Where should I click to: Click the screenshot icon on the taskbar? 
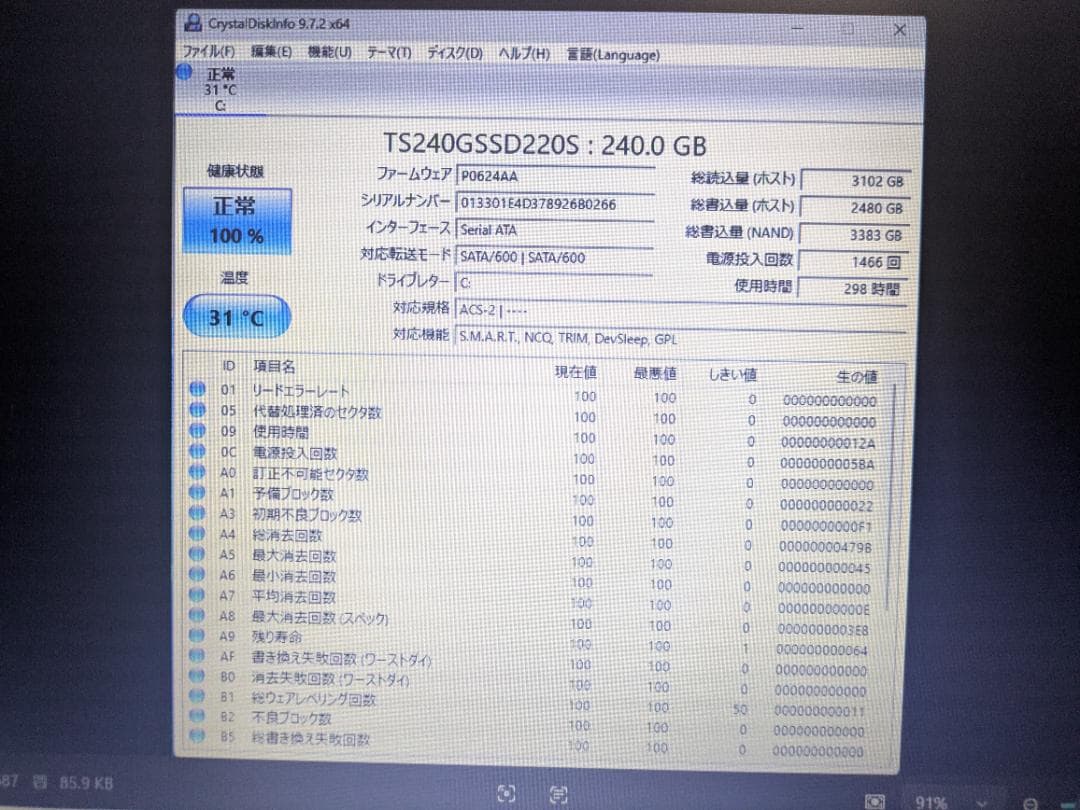(x=505, y=794)
